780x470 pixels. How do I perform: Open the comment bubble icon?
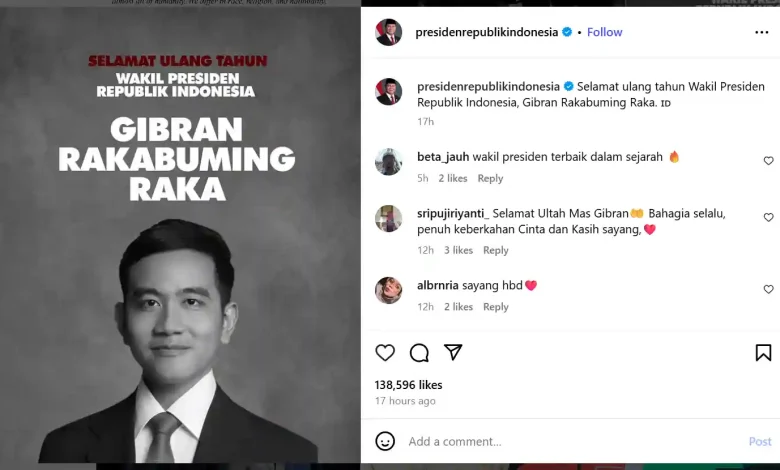coord(419,353)
